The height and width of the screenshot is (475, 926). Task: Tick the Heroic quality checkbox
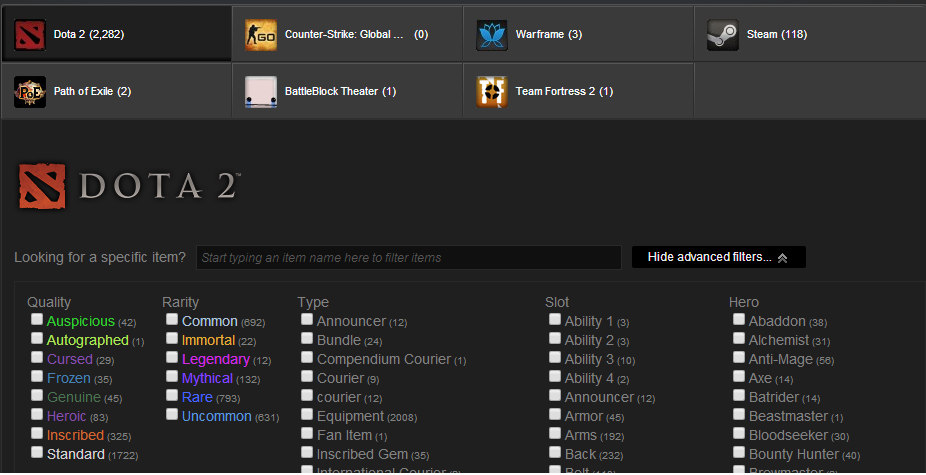(37, 414)
